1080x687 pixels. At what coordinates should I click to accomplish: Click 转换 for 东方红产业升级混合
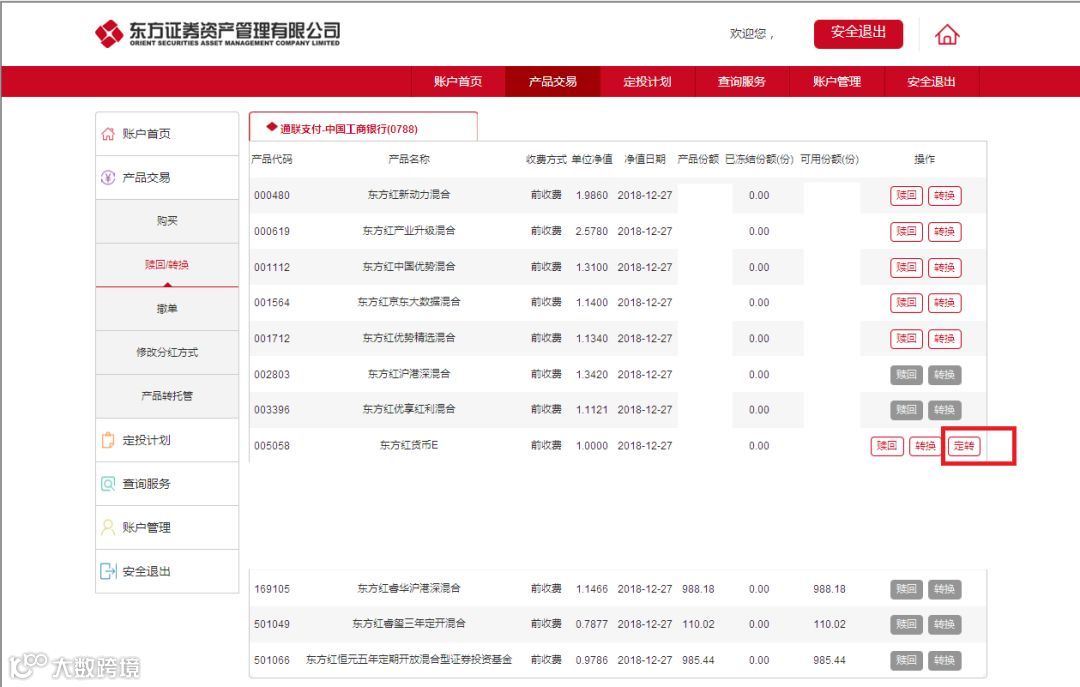click(944, 232)
